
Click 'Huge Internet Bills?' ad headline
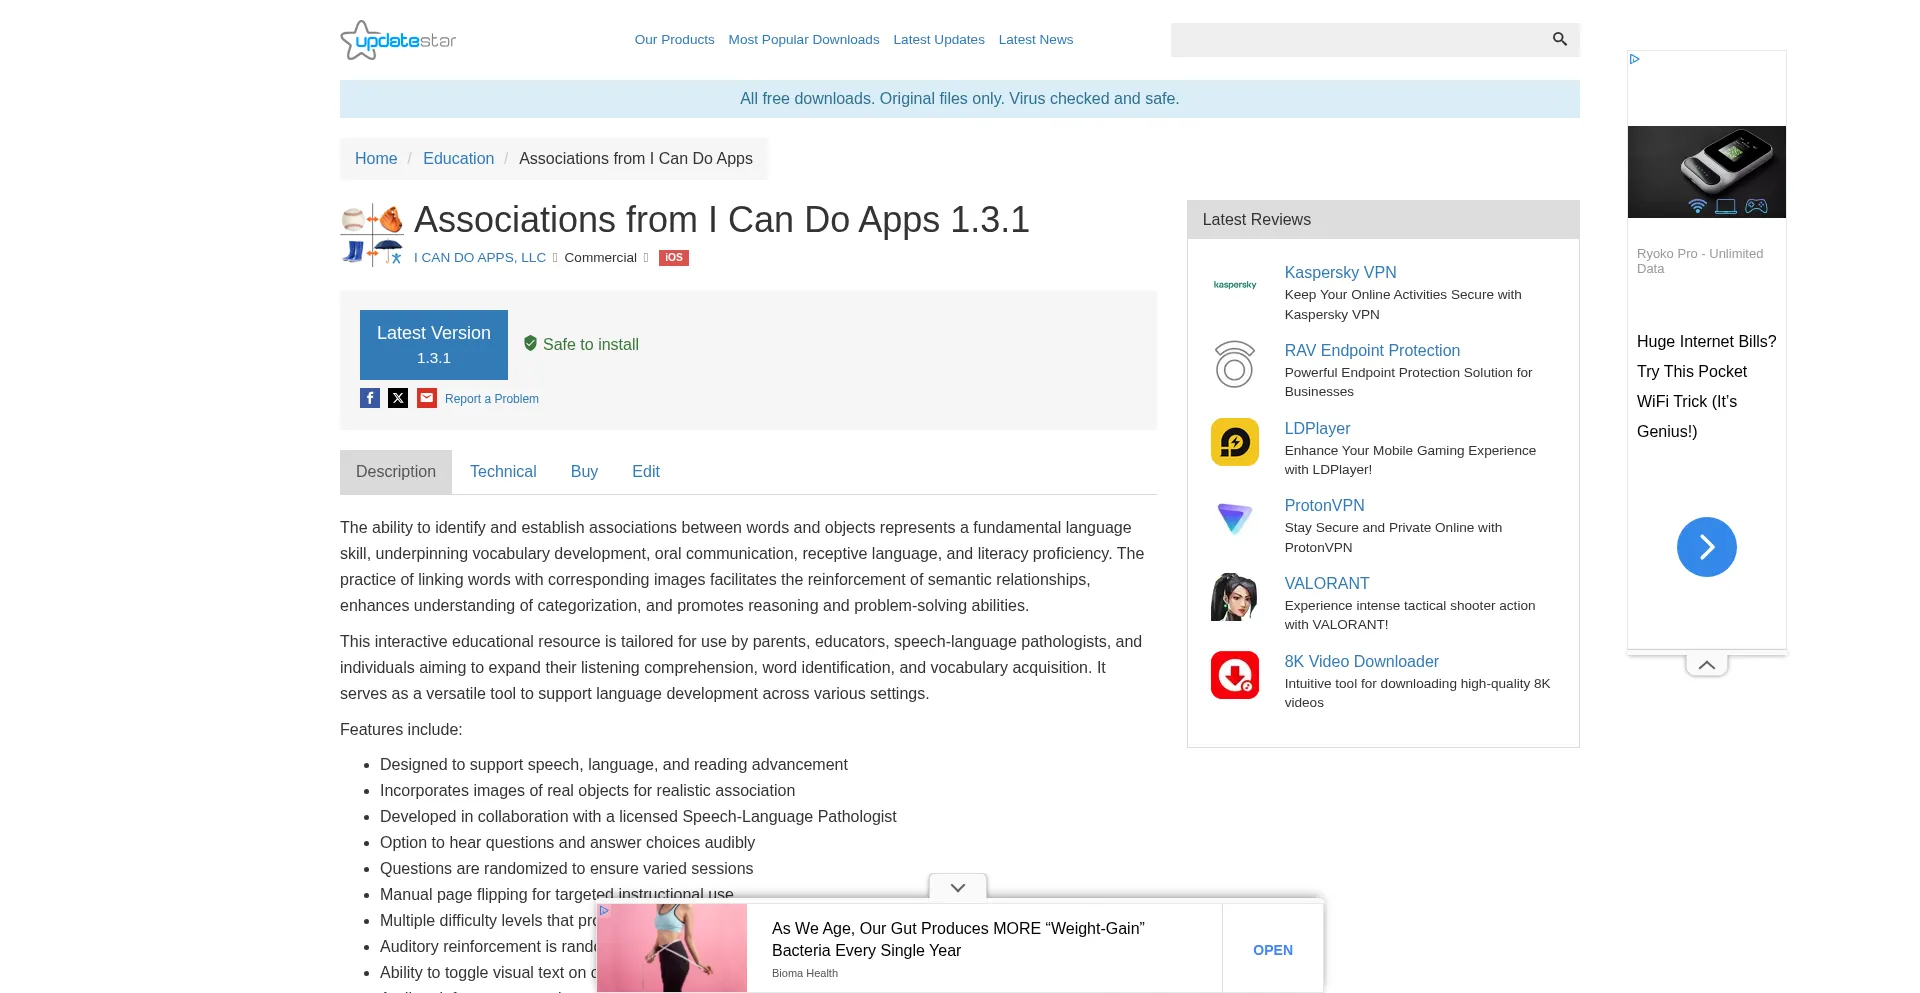click(x=1707, y=386)
